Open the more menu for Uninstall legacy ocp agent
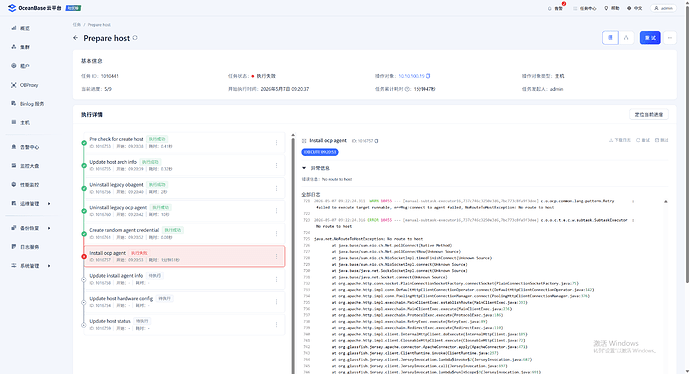690x374 pixels. 276,211
